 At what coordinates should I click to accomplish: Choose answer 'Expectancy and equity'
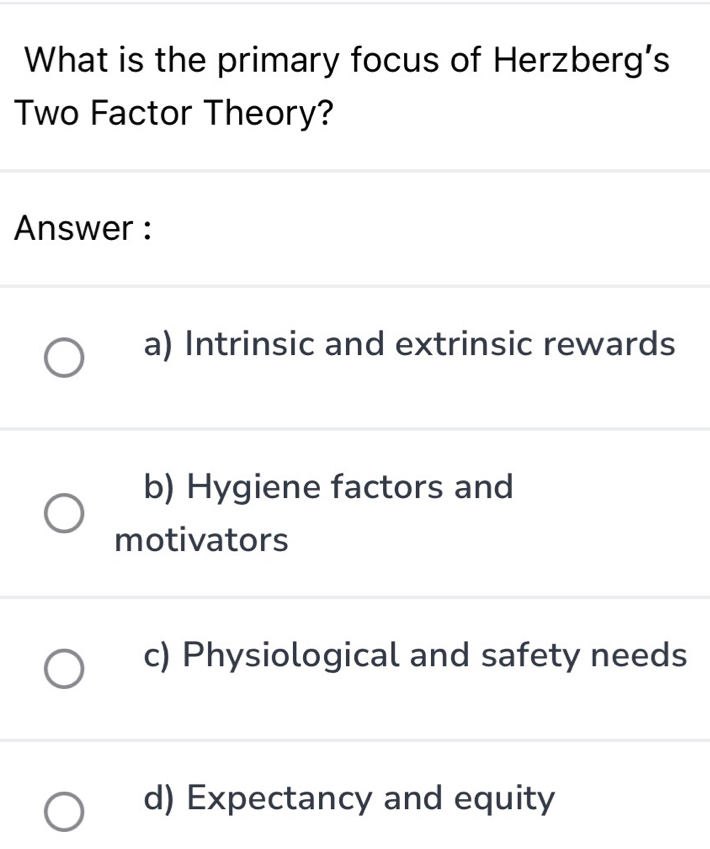point(348,798)
